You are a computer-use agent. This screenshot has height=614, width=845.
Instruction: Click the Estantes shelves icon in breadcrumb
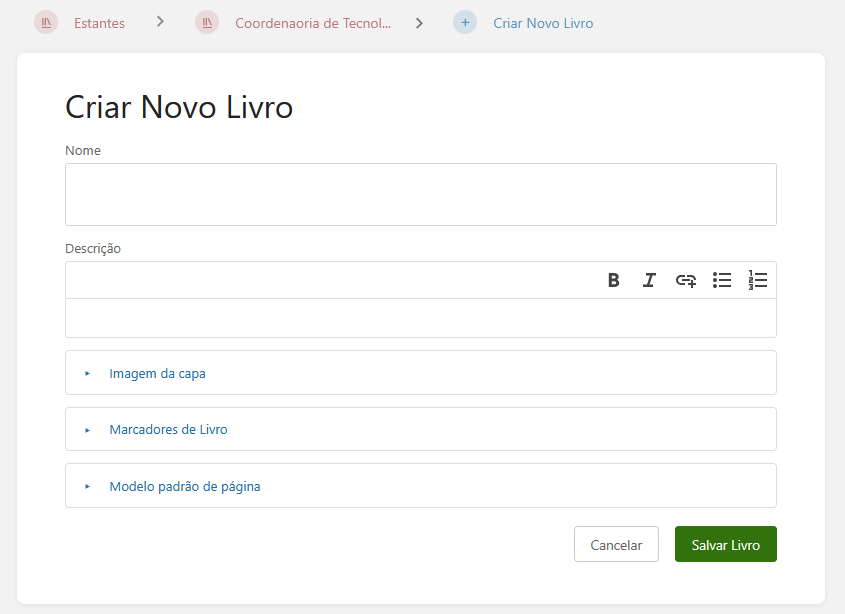46,23
